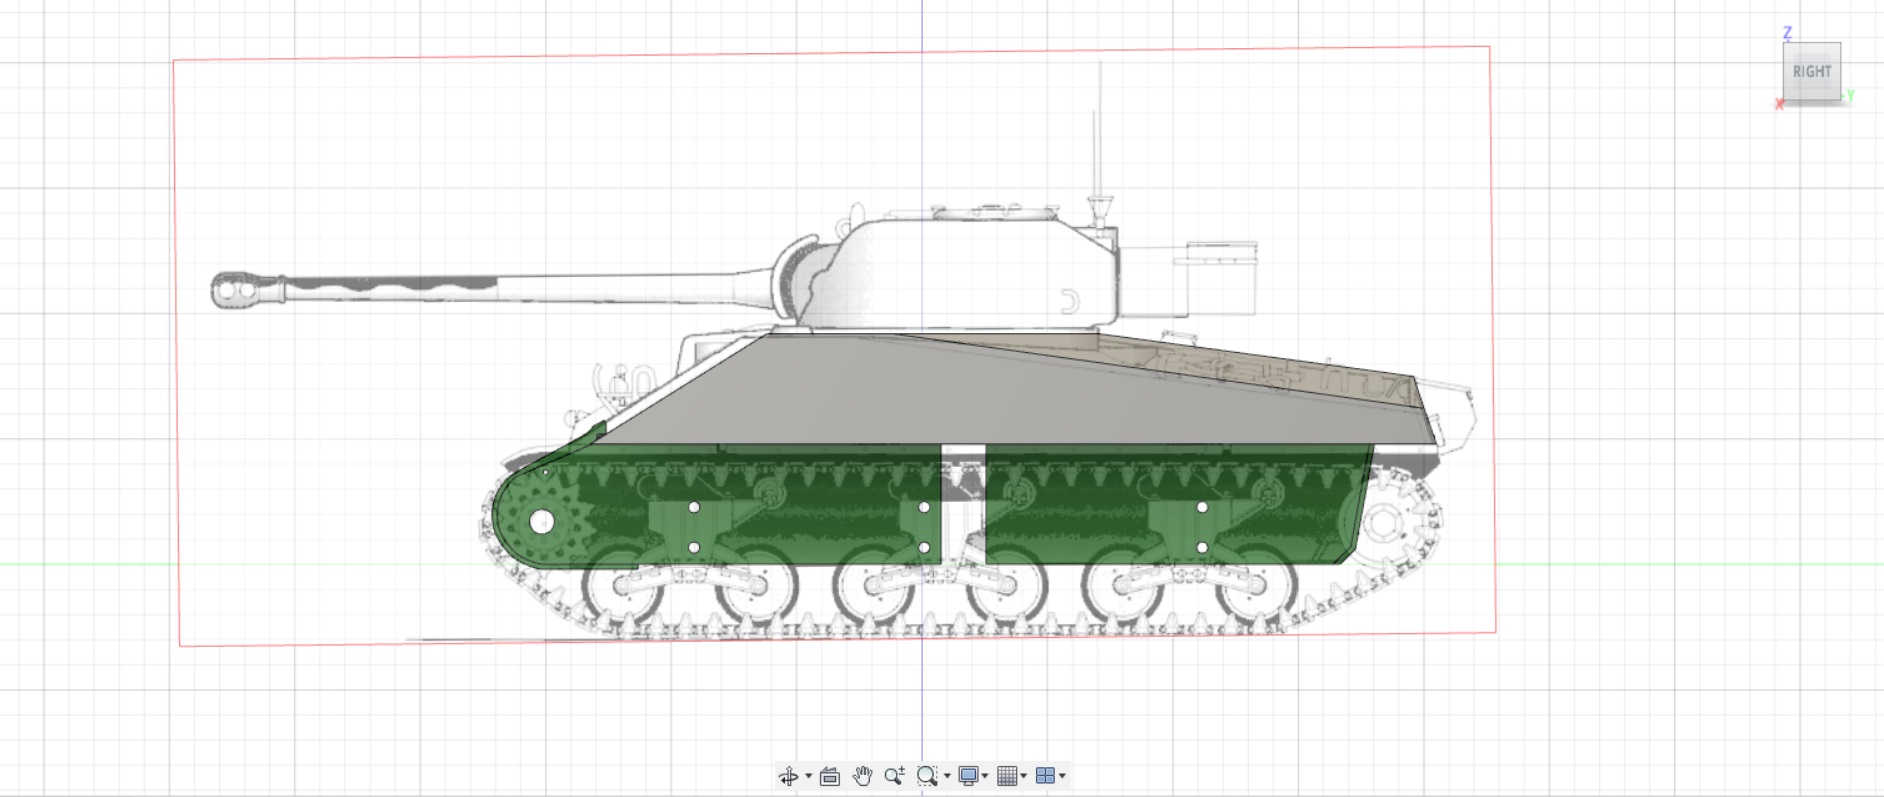Click the RIGHT face of the ViewCube

coord(1811,72)
